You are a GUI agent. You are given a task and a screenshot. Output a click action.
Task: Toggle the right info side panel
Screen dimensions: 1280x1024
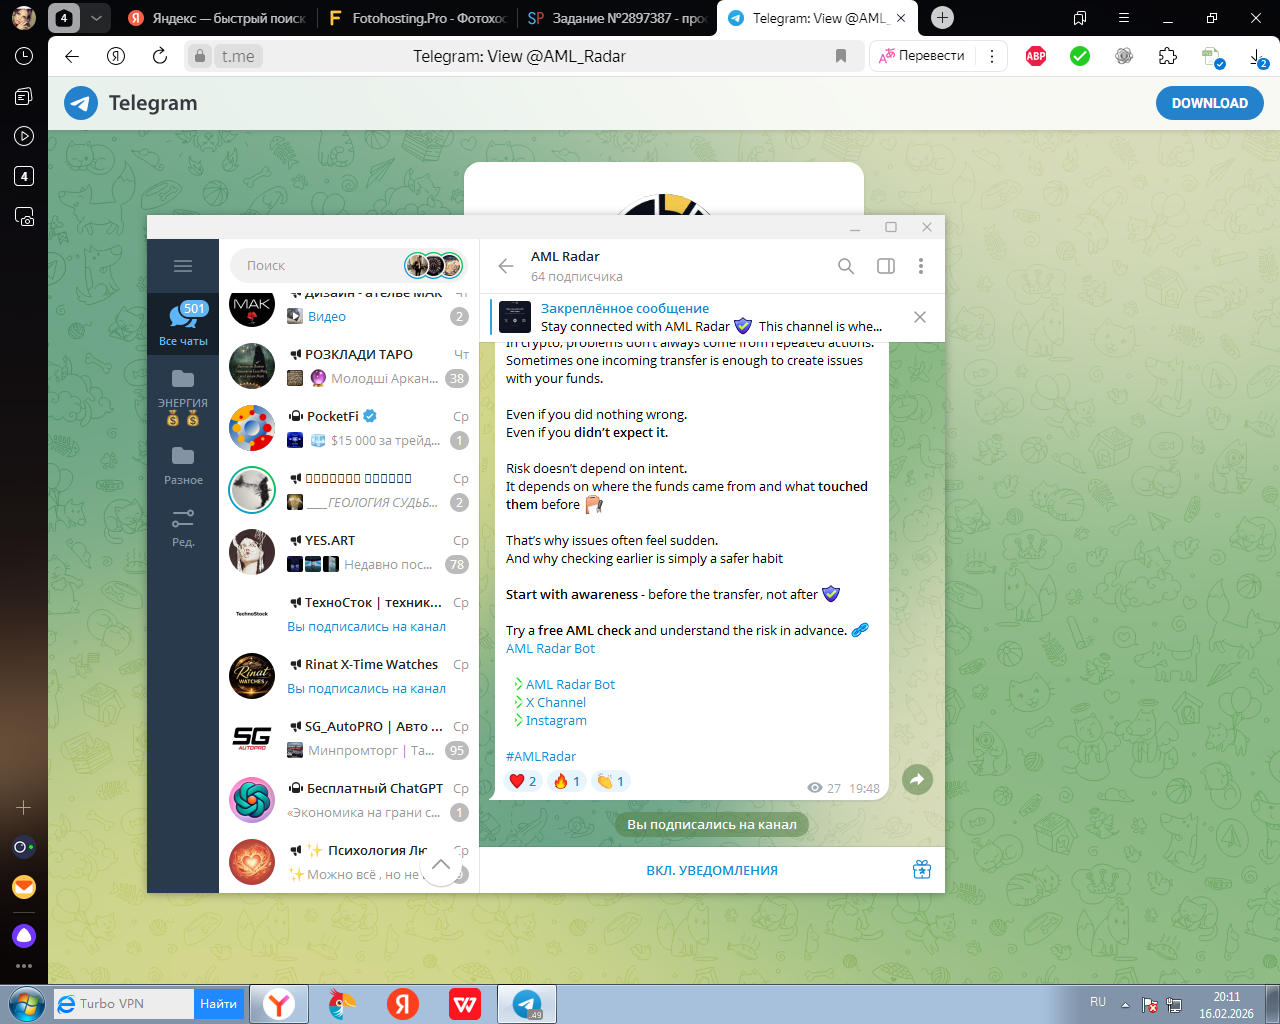886,266
